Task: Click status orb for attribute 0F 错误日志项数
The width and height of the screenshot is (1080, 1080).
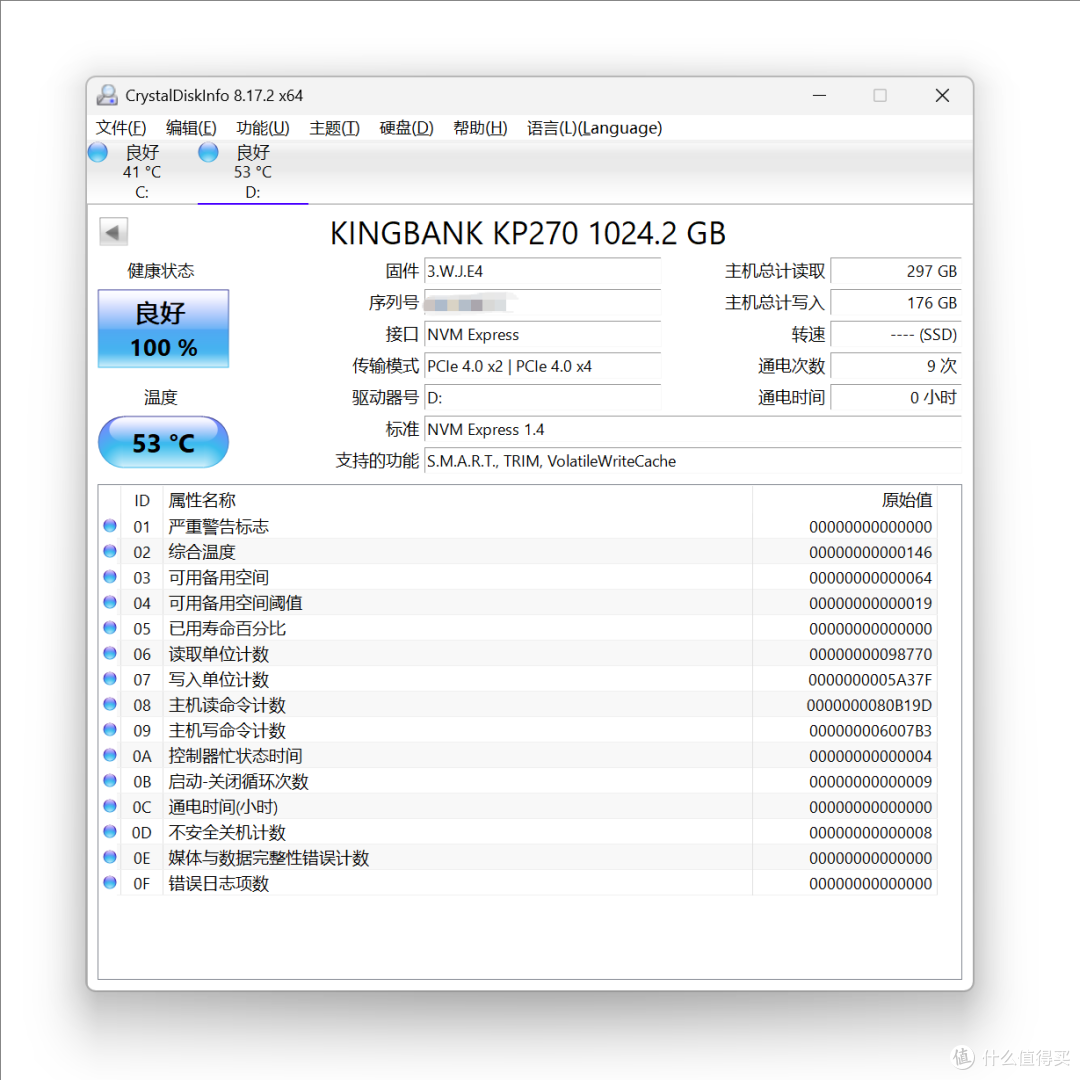Action: pos(110,883)
